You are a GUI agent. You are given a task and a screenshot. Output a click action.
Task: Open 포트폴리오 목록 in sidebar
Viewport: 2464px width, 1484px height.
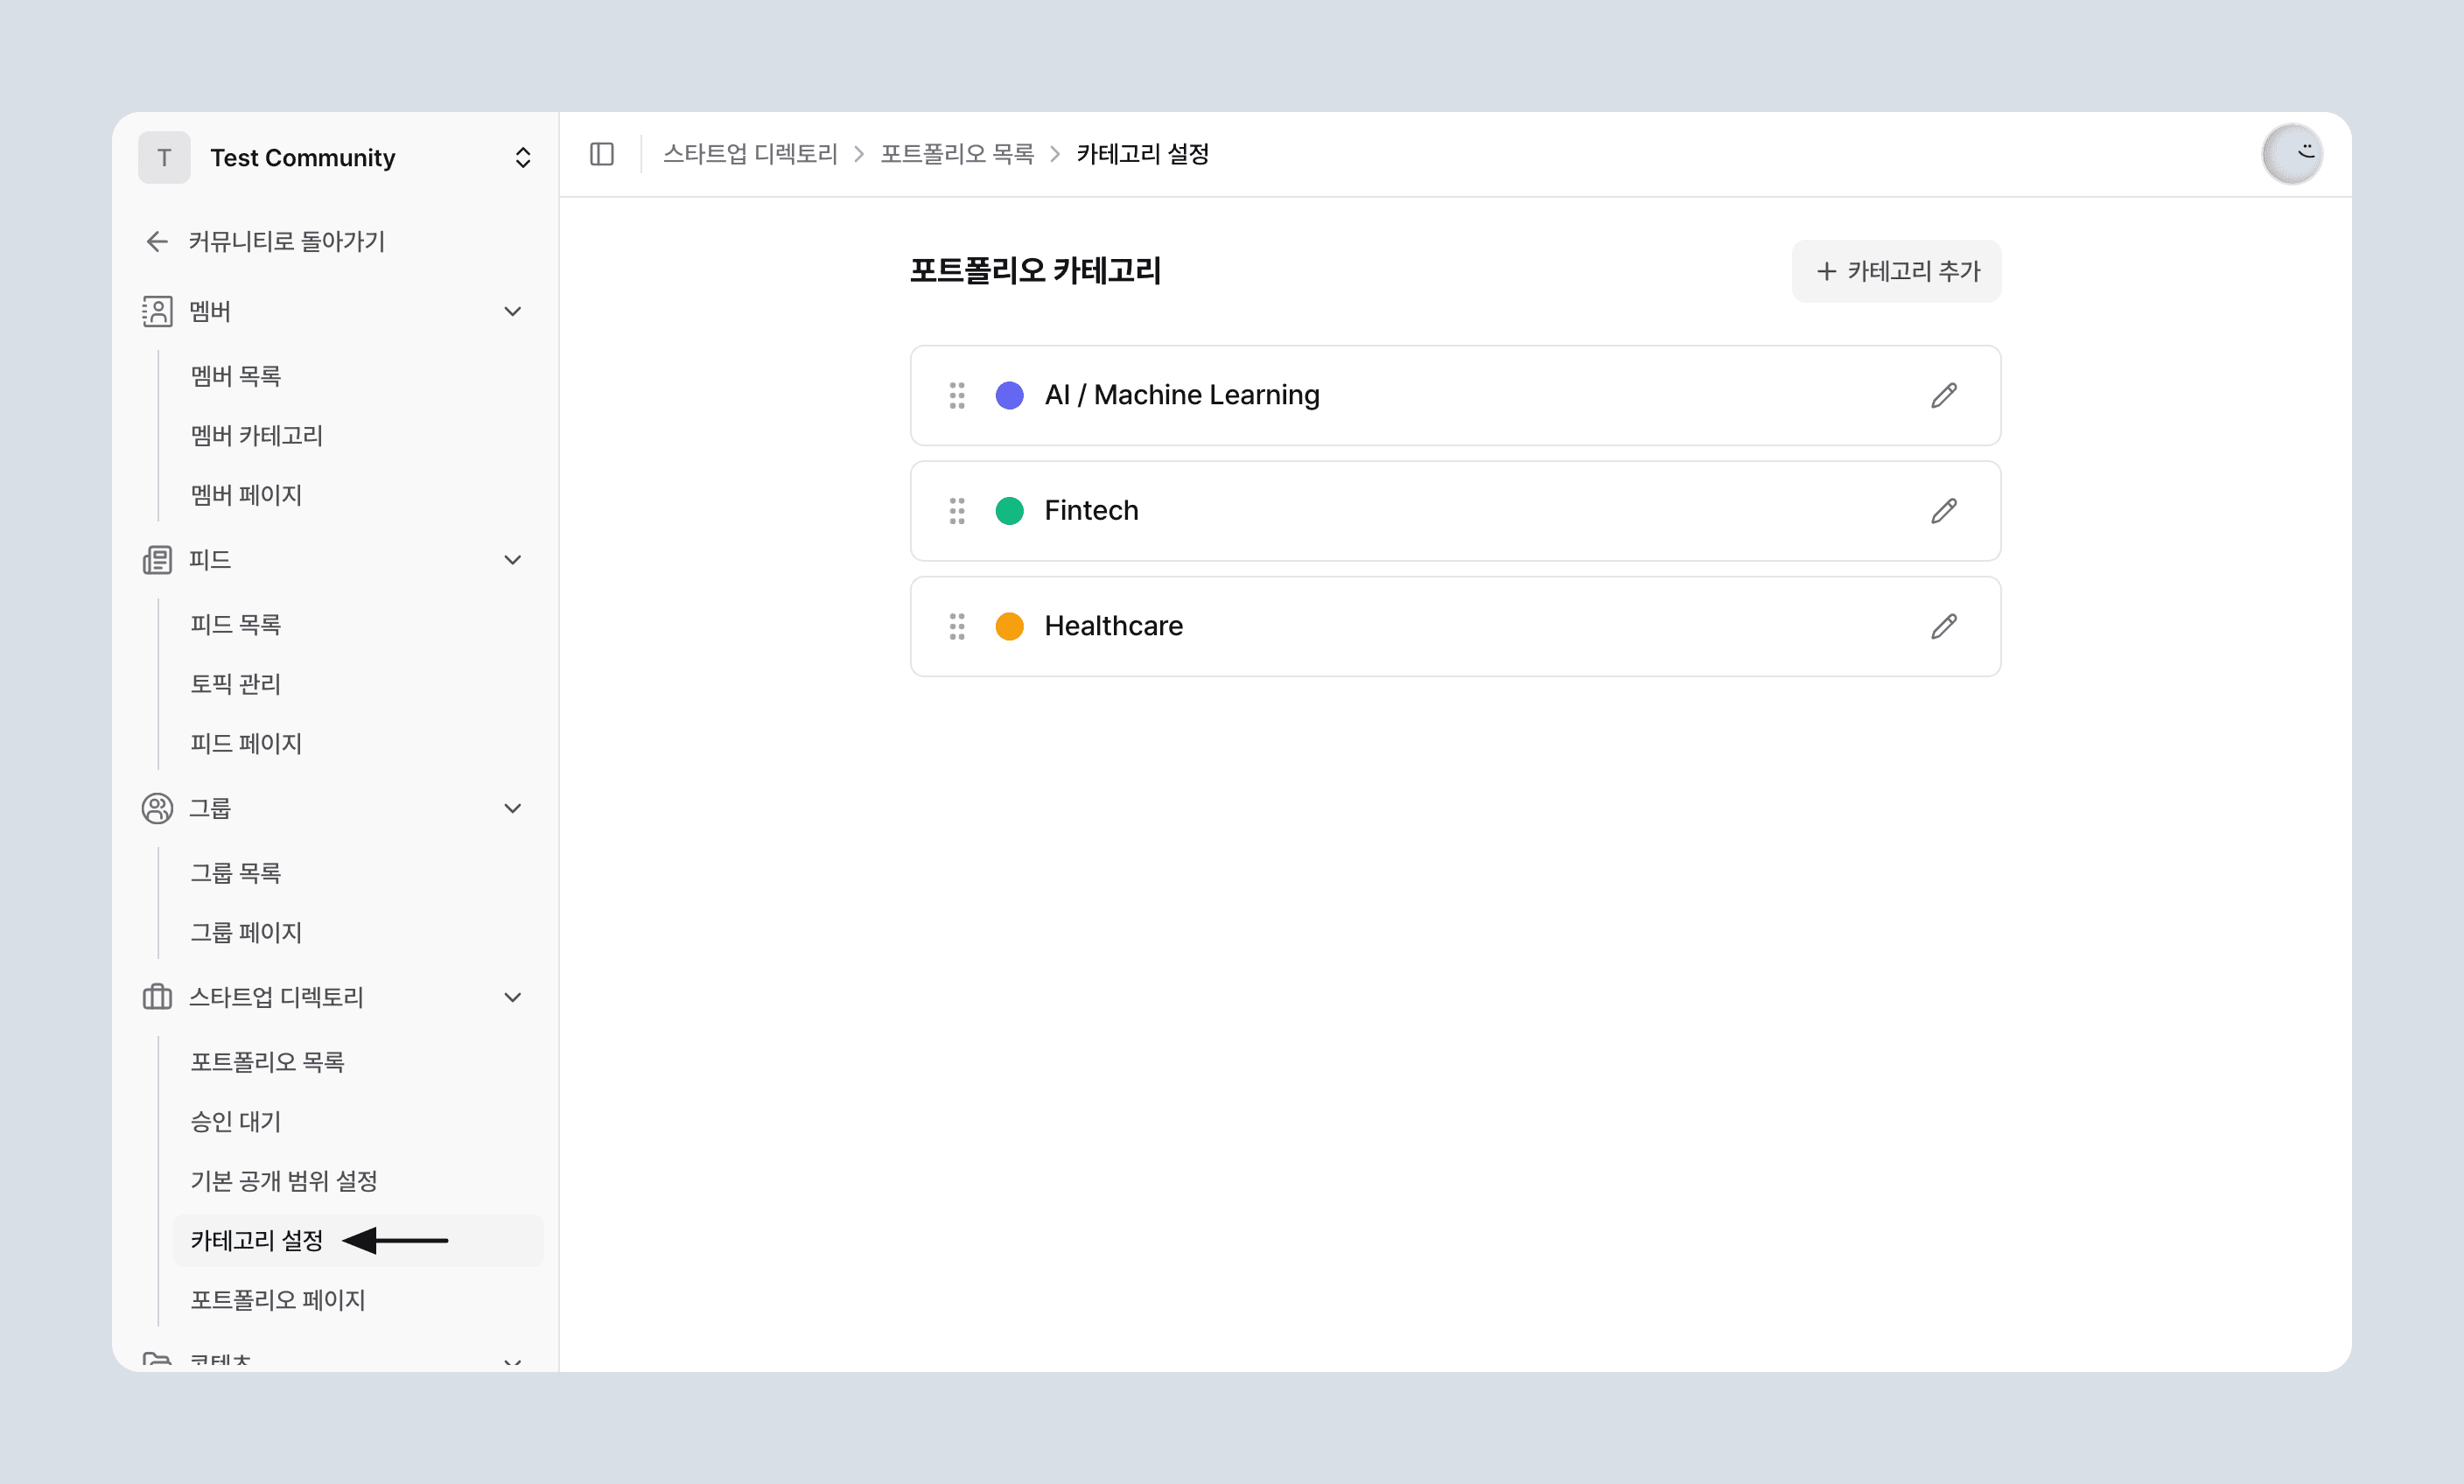267,1062
